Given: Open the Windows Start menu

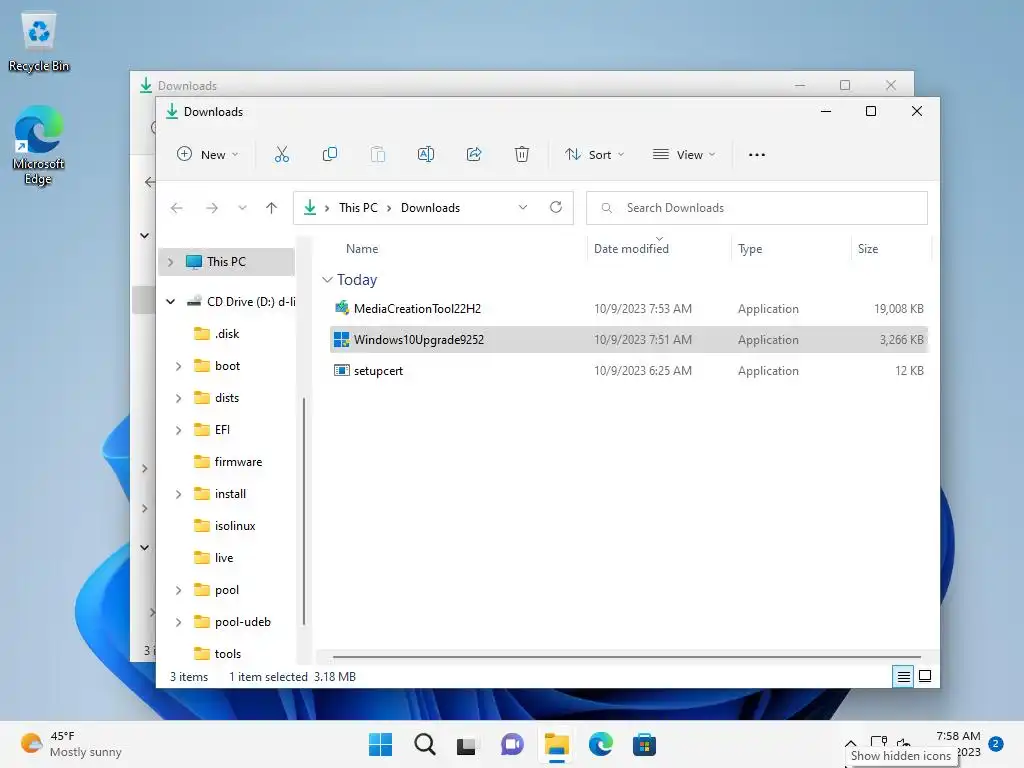Looking at the screenshot, I should (x=380, y=744).
